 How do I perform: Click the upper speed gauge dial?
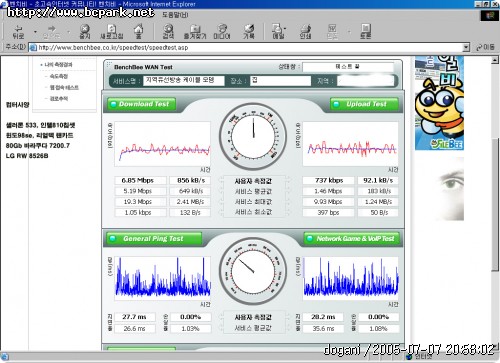click(253, 137)
